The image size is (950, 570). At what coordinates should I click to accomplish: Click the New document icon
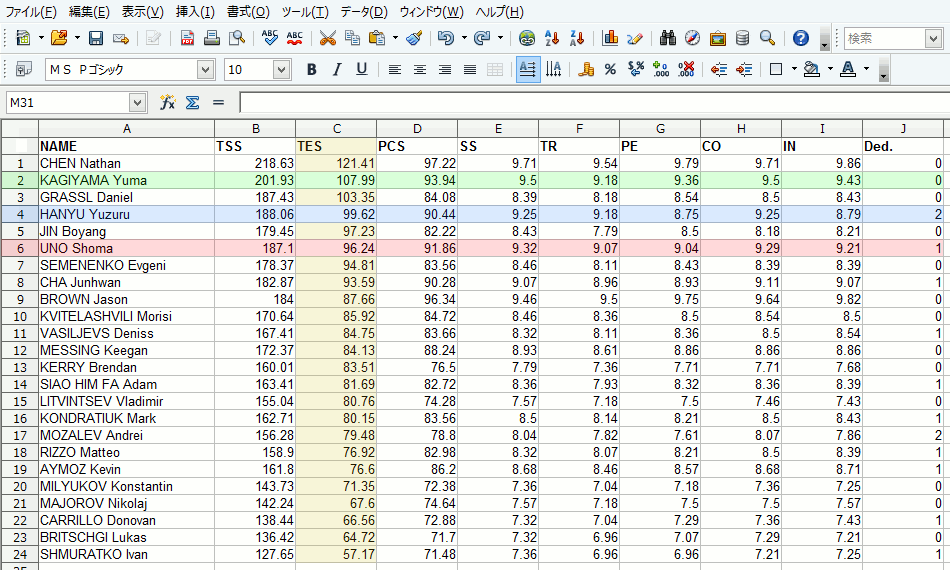click(23, 38)
